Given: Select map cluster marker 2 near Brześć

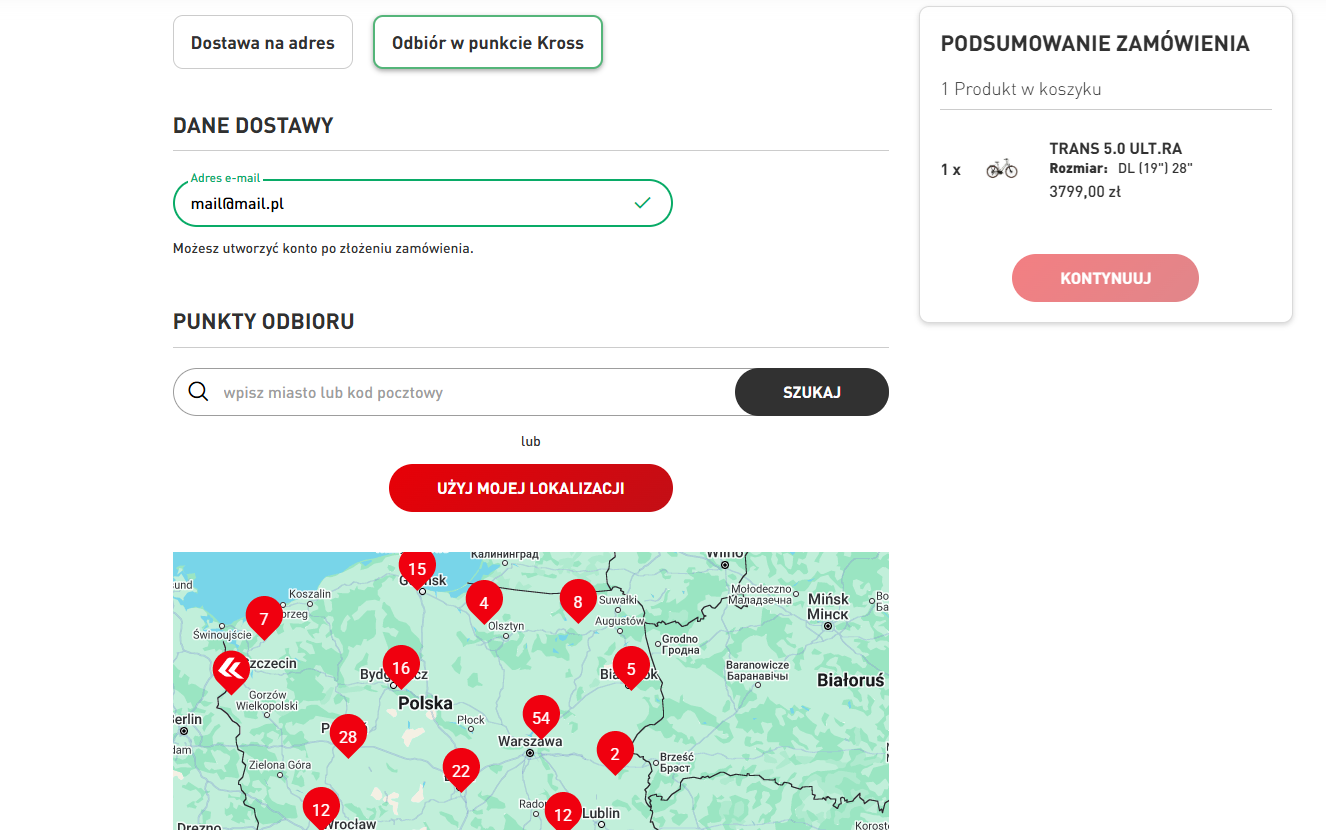Looking at the screenshot, I should (615, 753).
